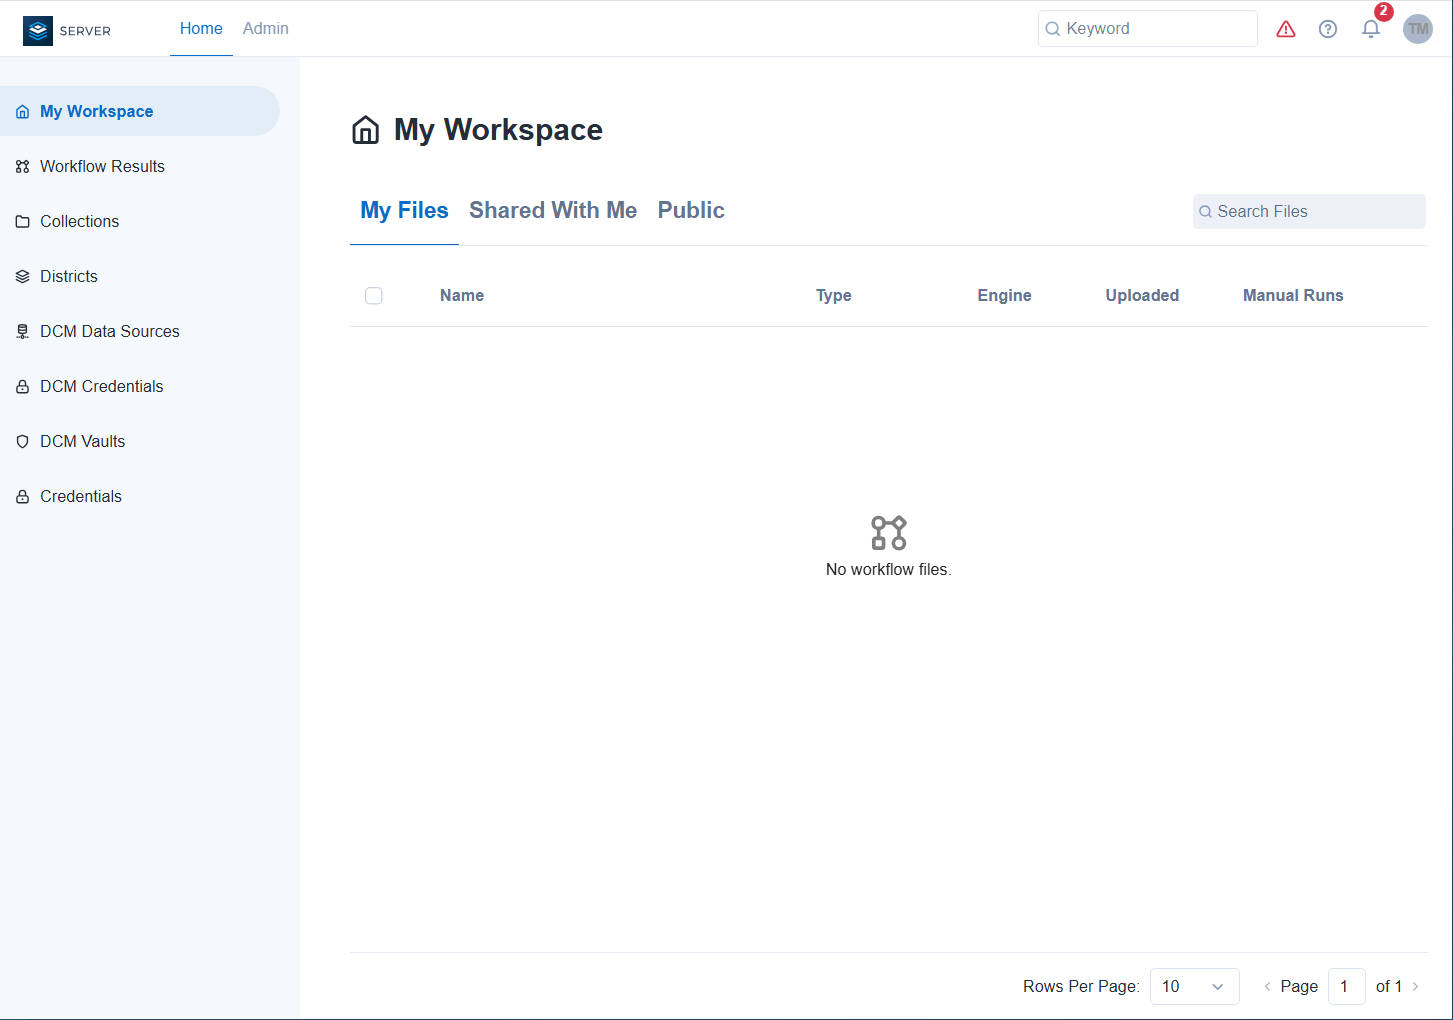Open Collections in the sidebar
Image resolution: width=1453 pixels, height=1020 pixels.
[x=140, y=221]
